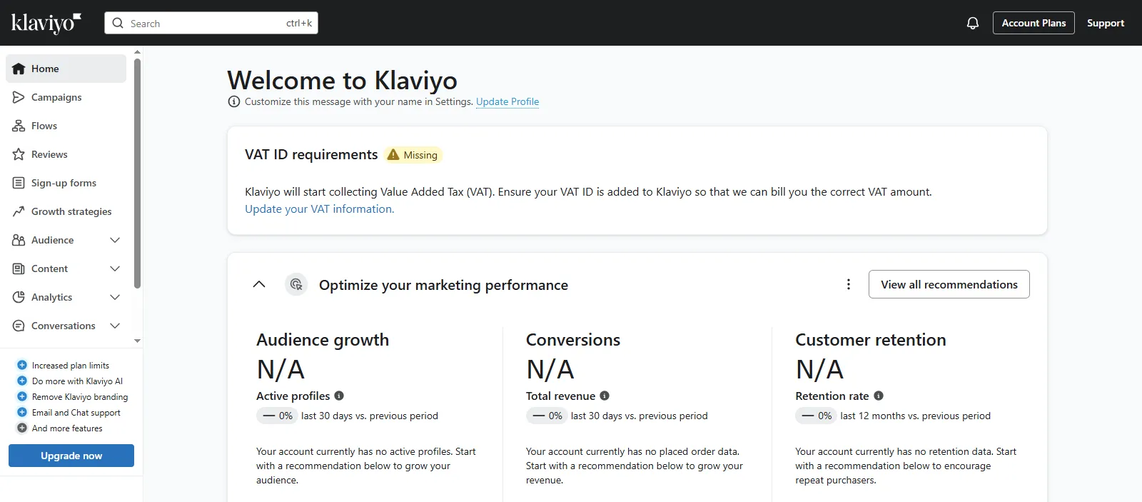Viewport: 1142px width, 502px height.
Task: Click the Flows diagram icon
Action: (19, 126)
